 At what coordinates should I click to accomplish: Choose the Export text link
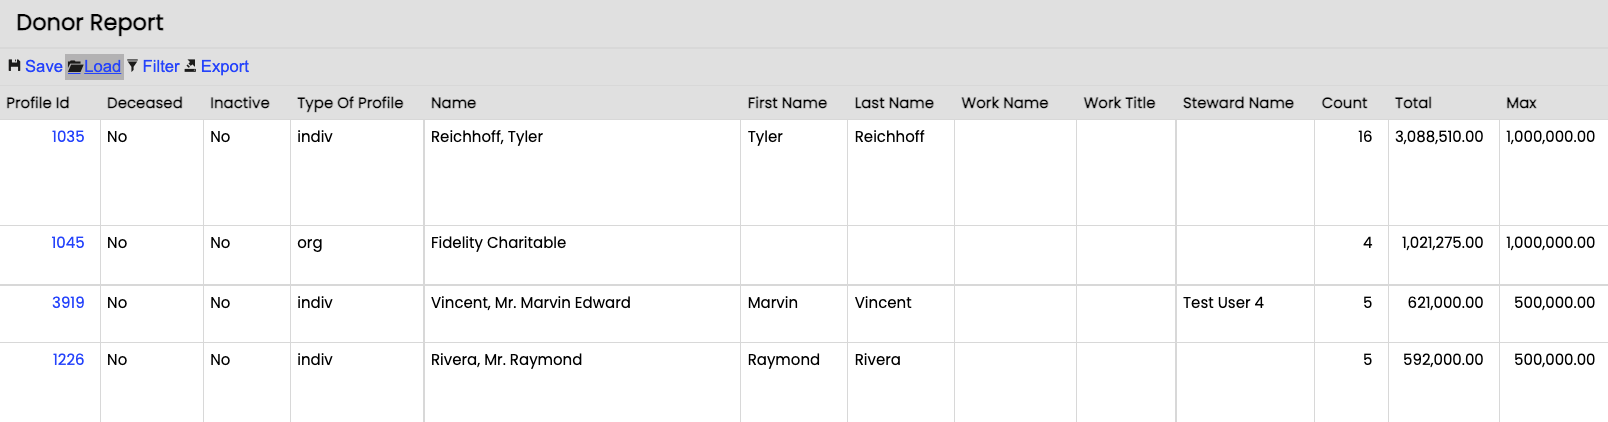point(224,66)
